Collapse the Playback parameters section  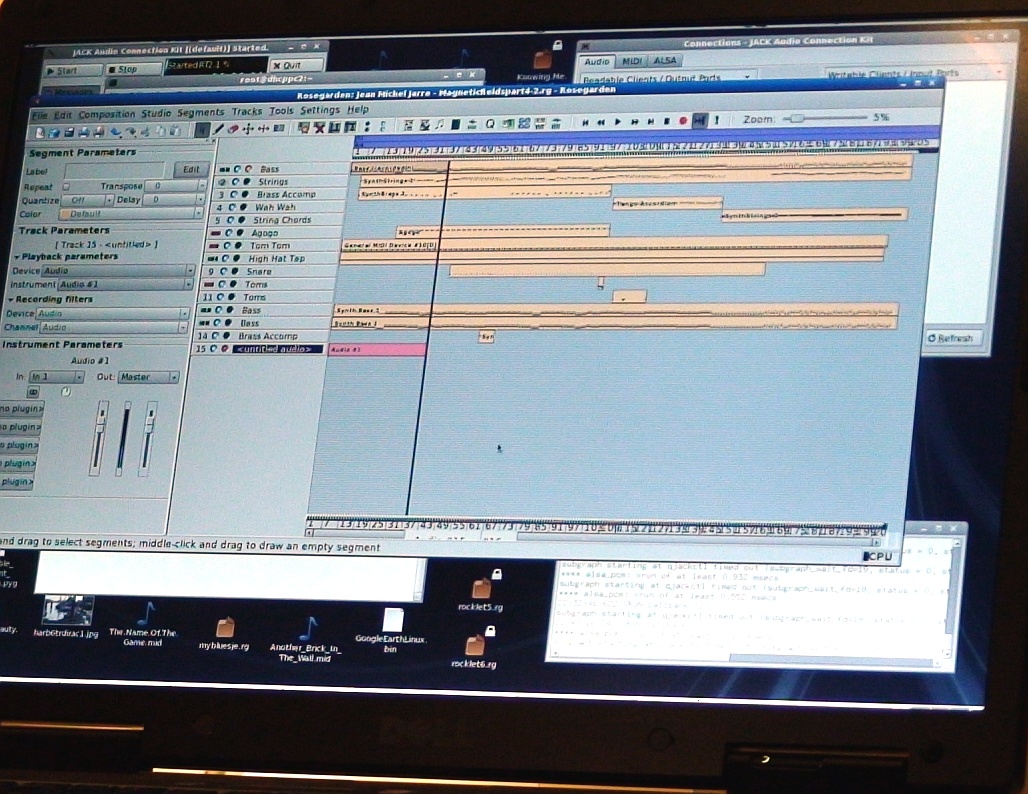17,257
